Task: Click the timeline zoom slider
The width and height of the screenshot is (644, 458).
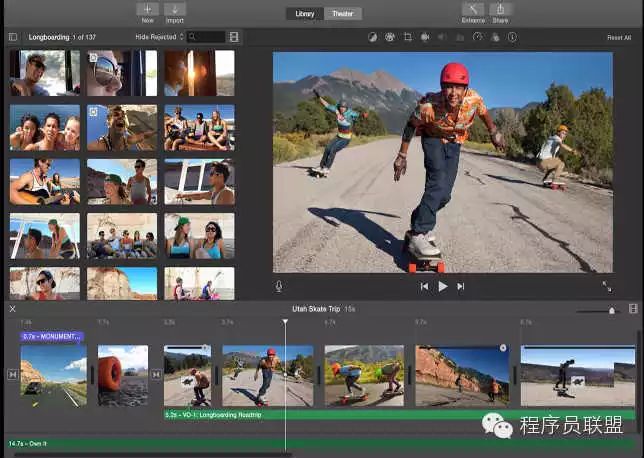Action: click(610, 310)
